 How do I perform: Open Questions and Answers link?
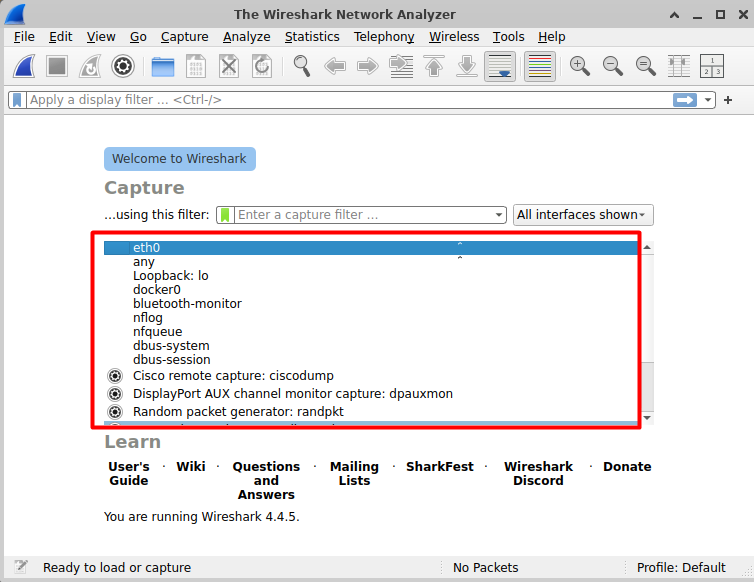pos(266,481)
